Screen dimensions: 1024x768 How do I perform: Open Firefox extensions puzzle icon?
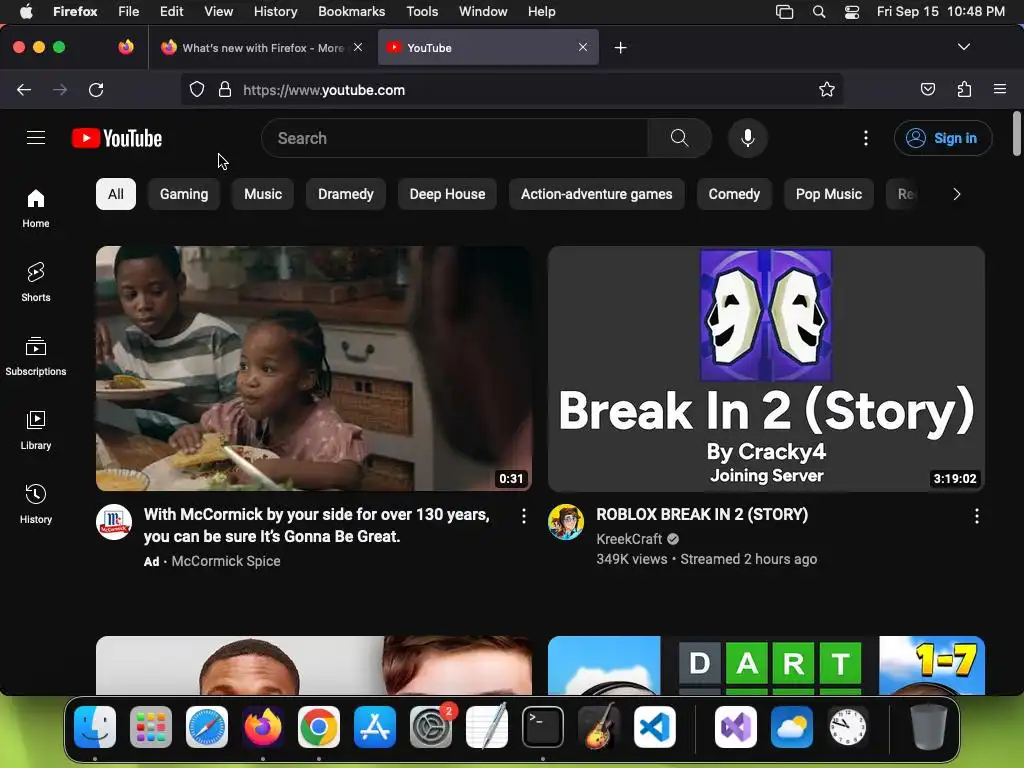[964, 89]
